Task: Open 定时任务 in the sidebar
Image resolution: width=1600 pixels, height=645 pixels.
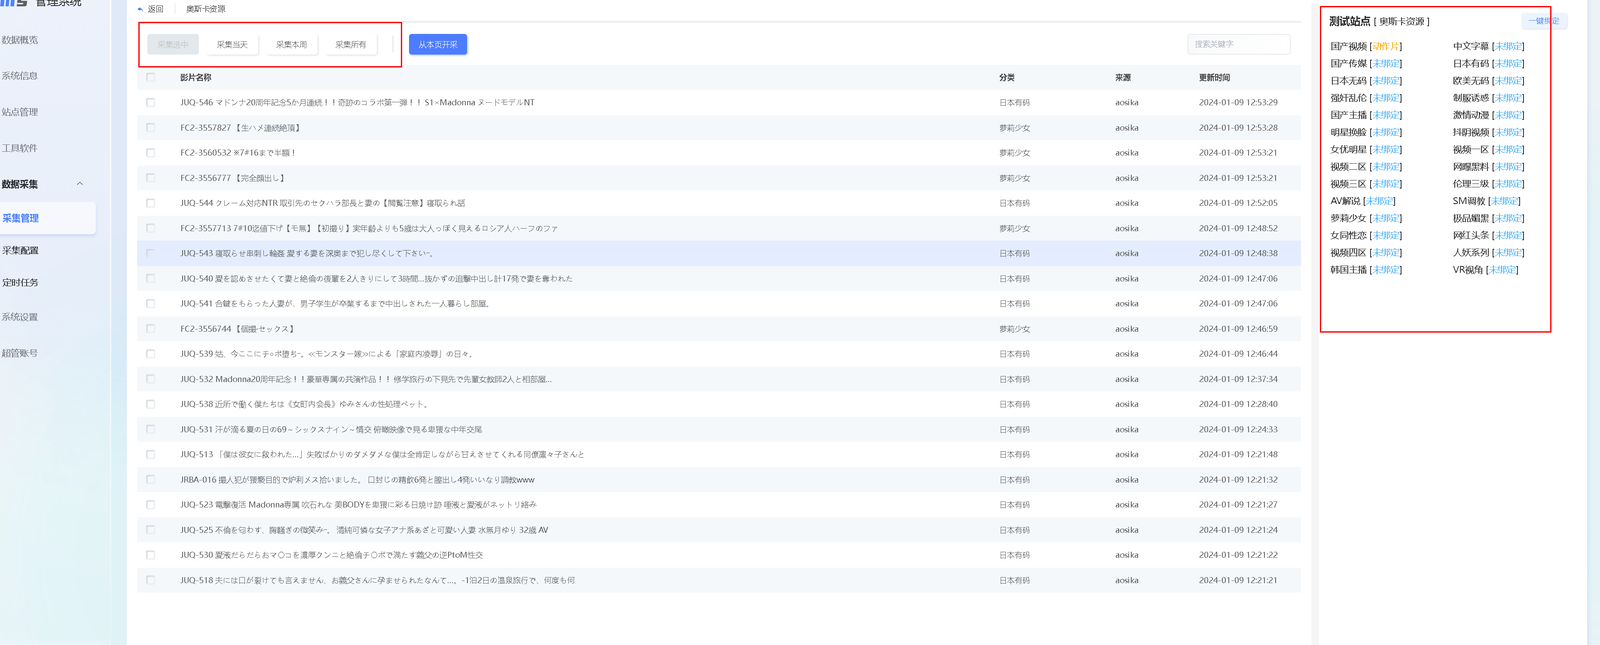Action: 20,283
